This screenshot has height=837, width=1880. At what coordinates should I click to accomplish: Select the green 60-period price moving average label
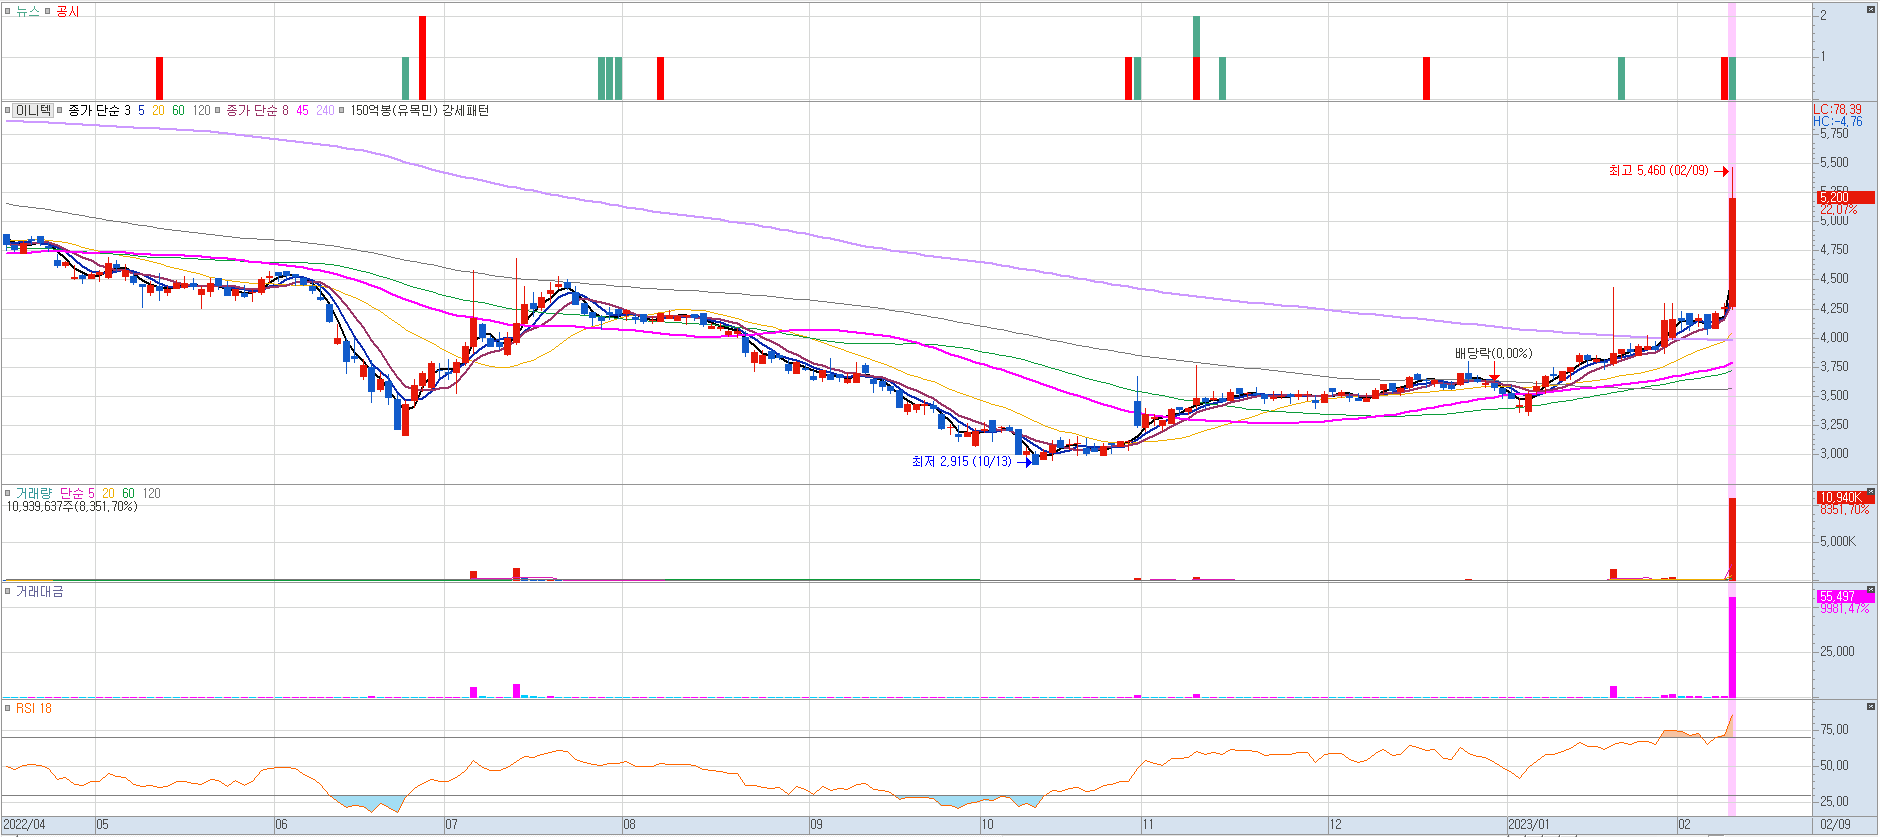pos(178,110)
